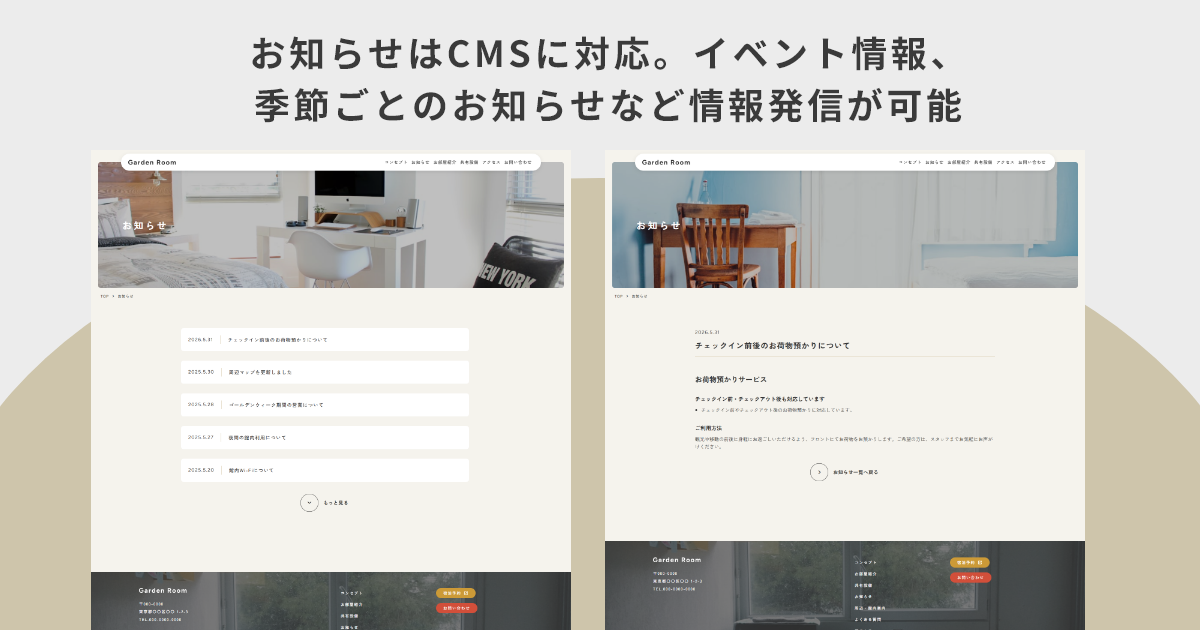Open the 2026.5.31 news entry in the left page list
1200x630 pixels.
coord(325,340)
